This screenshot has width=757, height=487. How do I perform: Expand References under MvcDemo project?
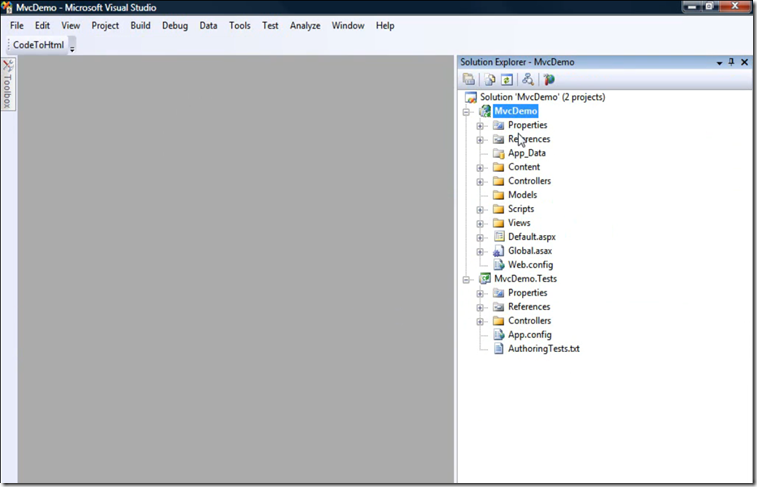480,140
